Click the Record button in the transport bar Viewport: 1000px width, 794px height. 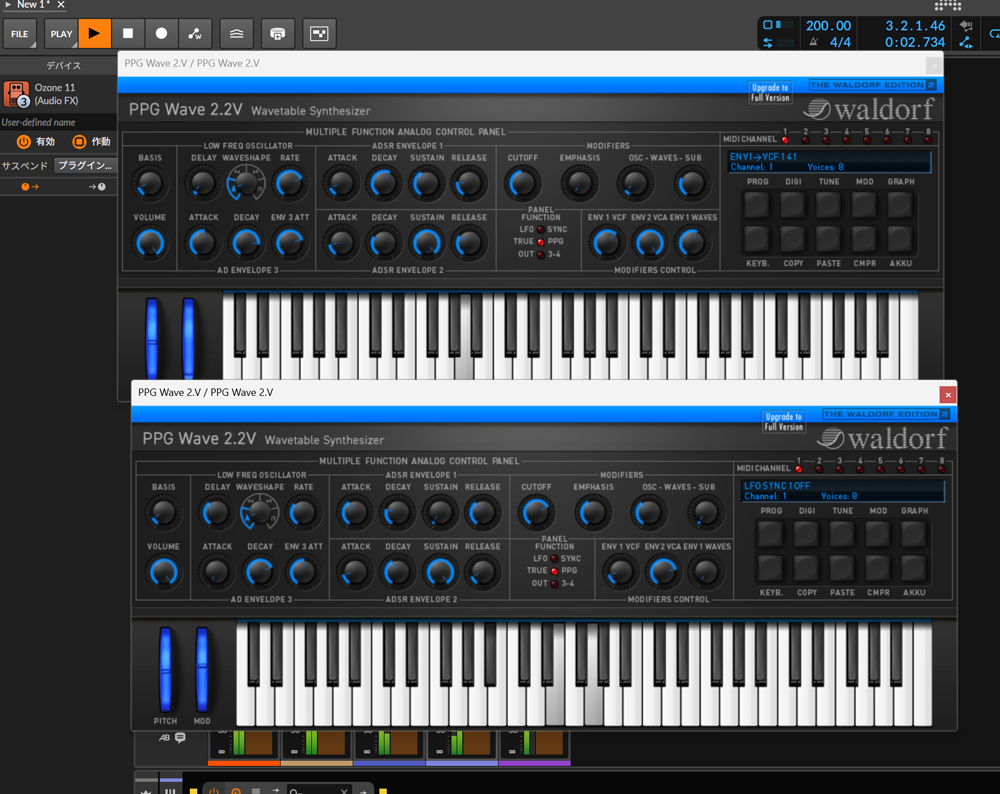[x=161, y=33]
